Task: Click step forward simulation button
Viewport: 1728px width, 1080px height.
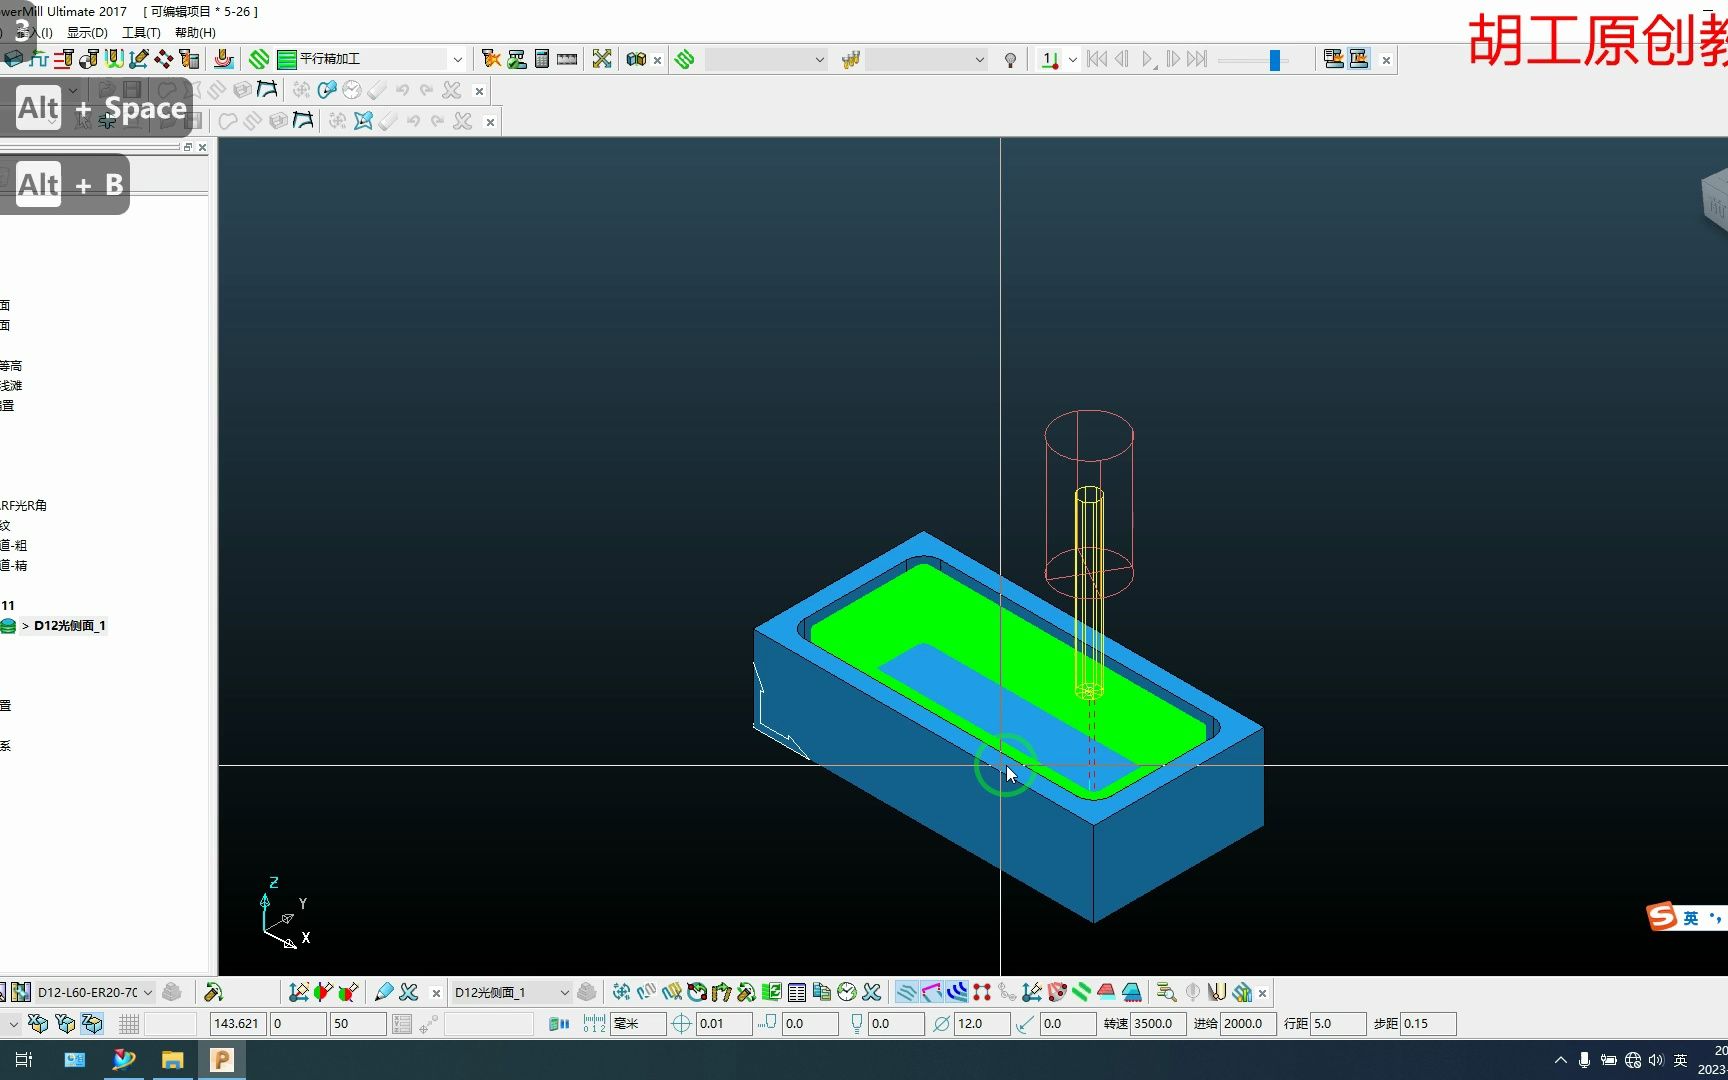Action: coord(1173,59)
